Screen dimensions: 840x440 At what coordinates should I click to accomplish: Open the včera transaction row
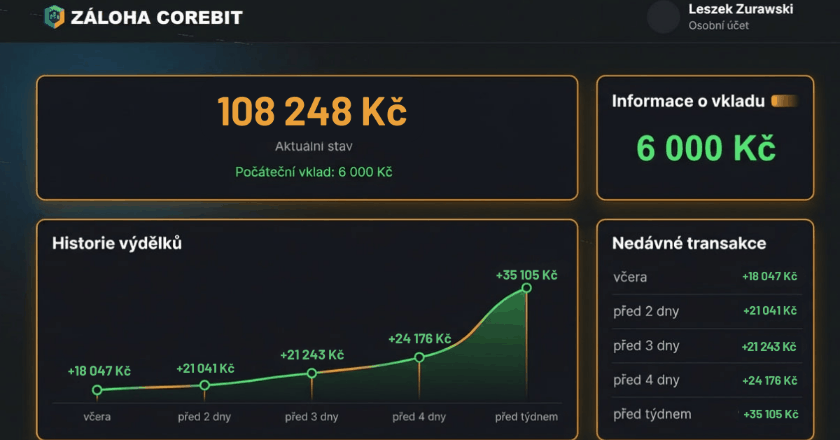point(705,276)
